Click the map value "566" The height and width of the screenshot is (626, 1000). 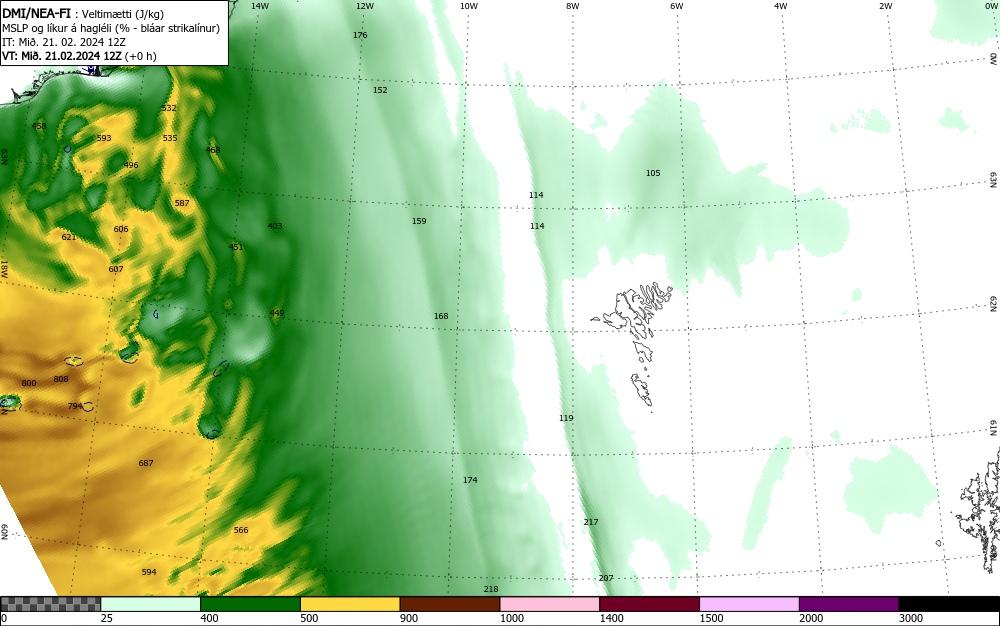(x=241, y=530)
